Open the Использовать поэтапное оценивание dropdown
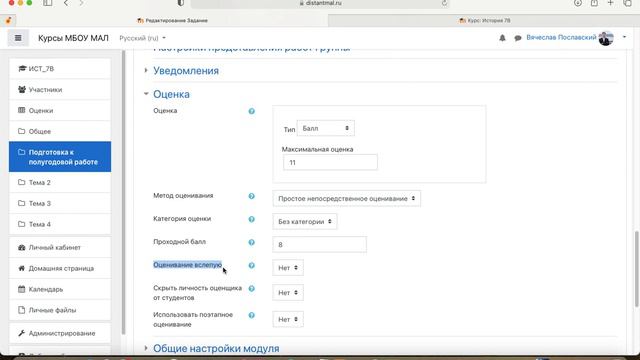The width and height of the screenshot is (640, 360). click(288, 319)
